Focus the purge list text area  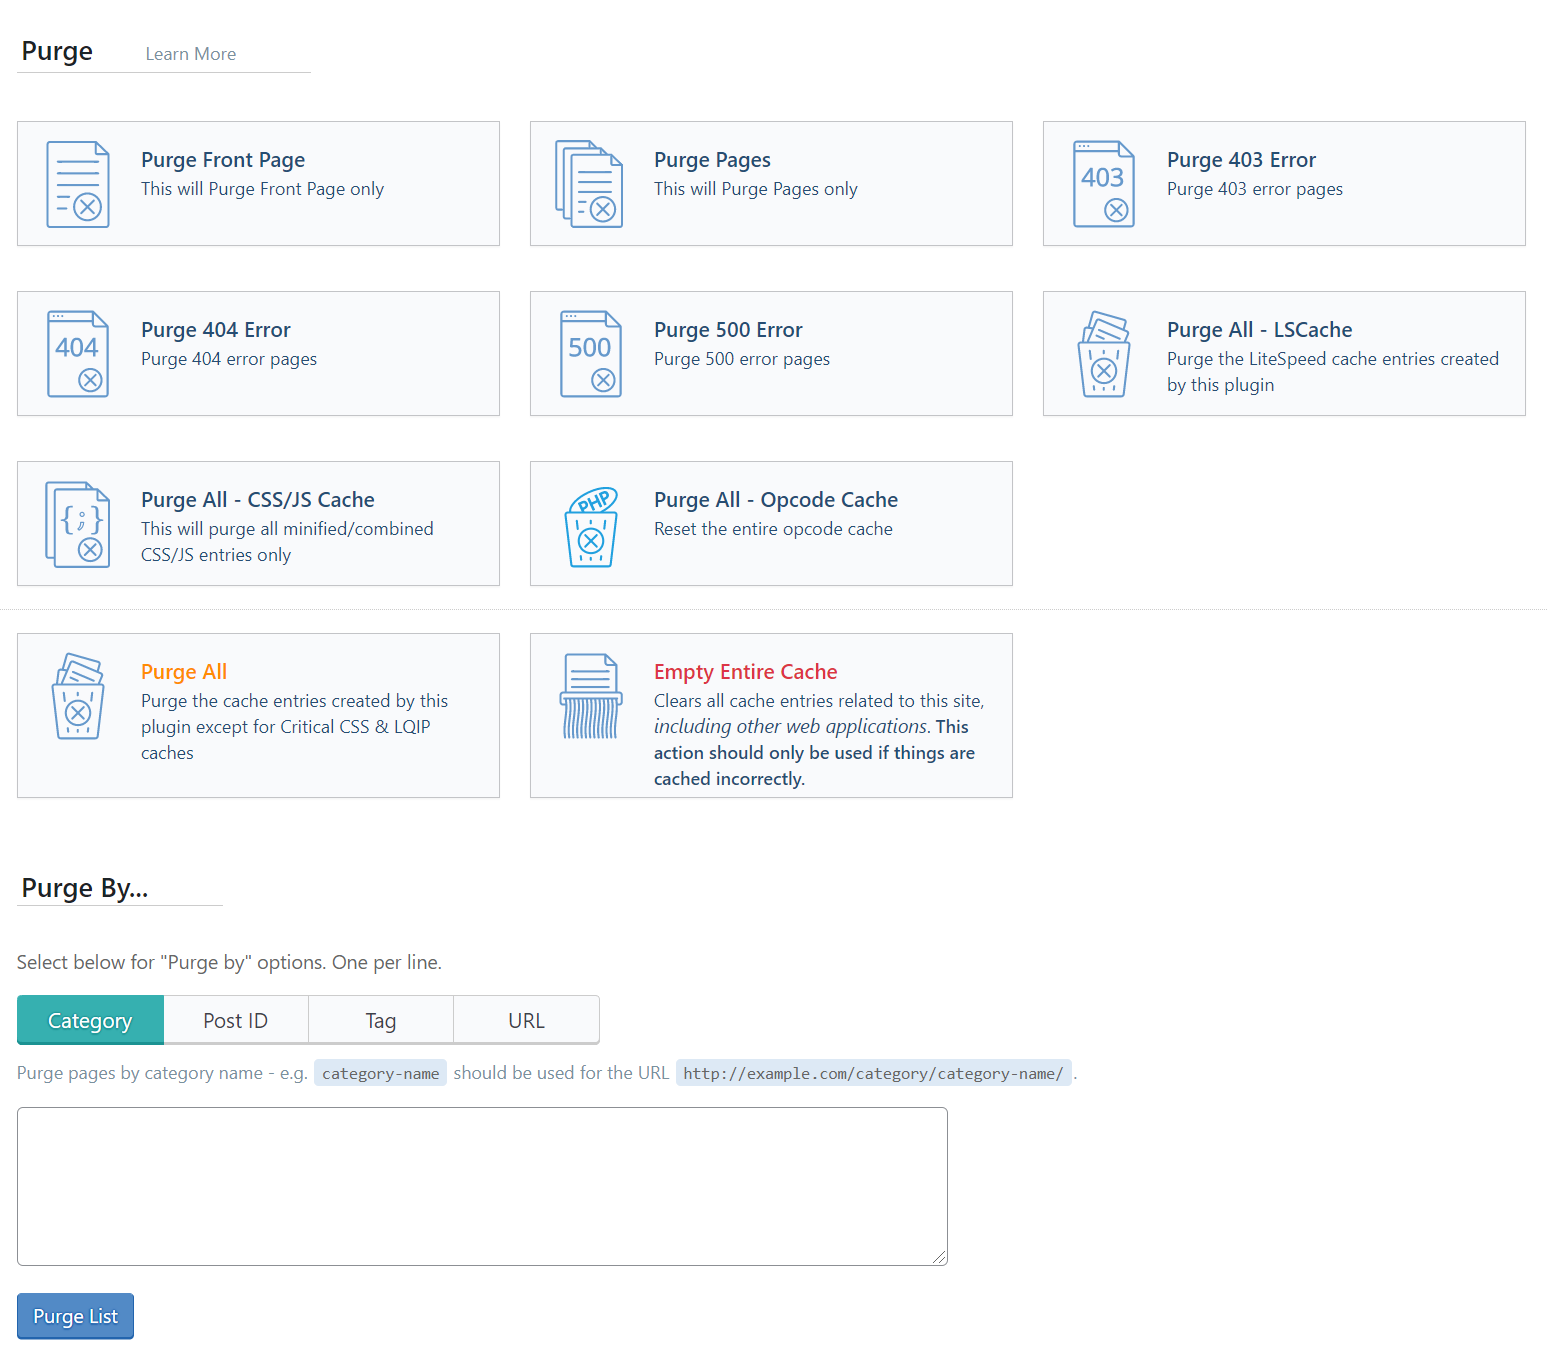point(482,1186)
